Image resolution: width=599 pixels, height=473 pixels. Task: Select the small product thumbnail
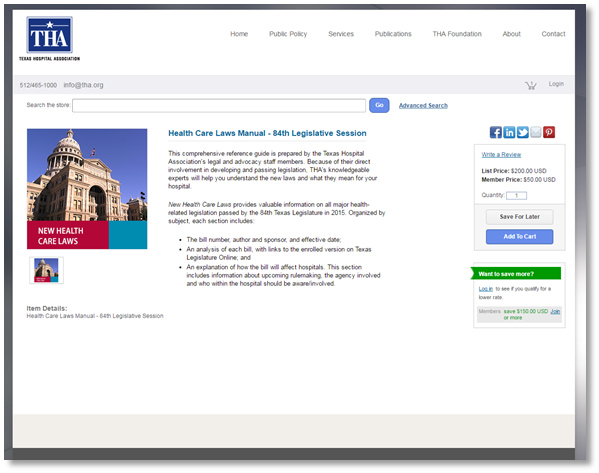point(47,270)
